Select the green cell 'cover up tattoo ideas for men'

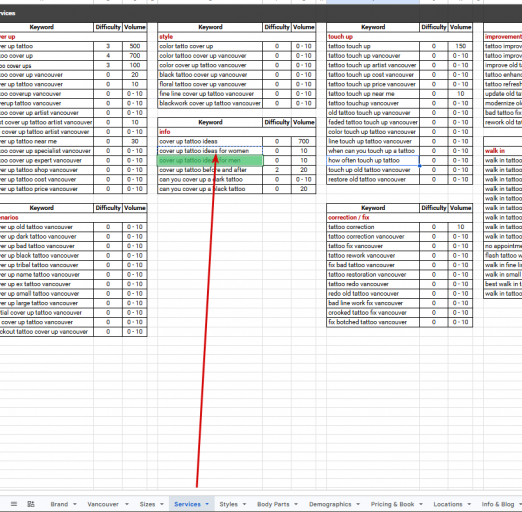click(210, 160)
